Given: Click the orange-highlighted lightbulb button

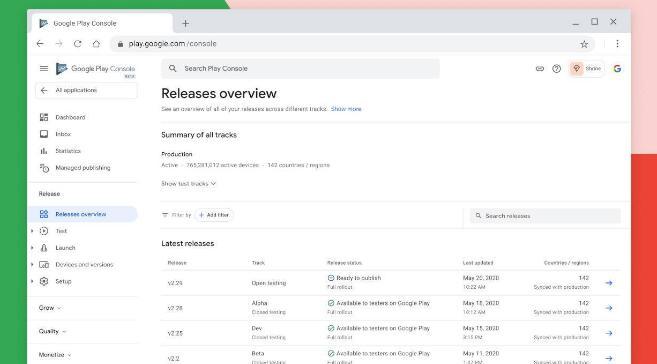Looking at the screenshot, I should (577, 69).
